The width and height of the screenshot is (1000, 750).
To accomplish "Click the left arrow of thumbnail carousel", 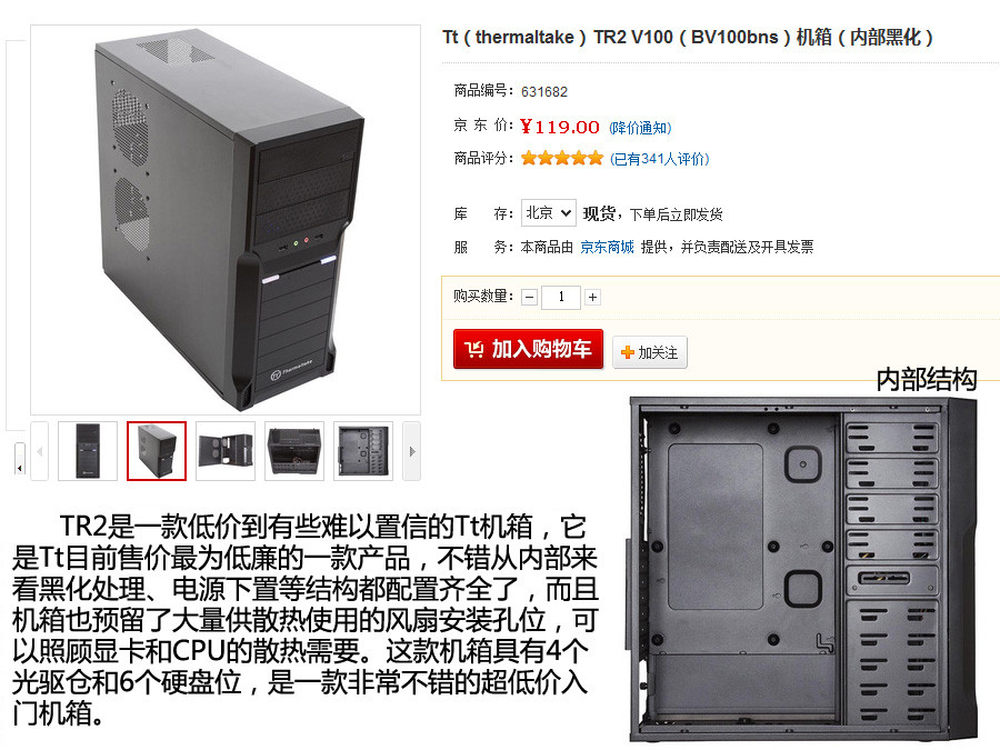I will pos(40,452).
